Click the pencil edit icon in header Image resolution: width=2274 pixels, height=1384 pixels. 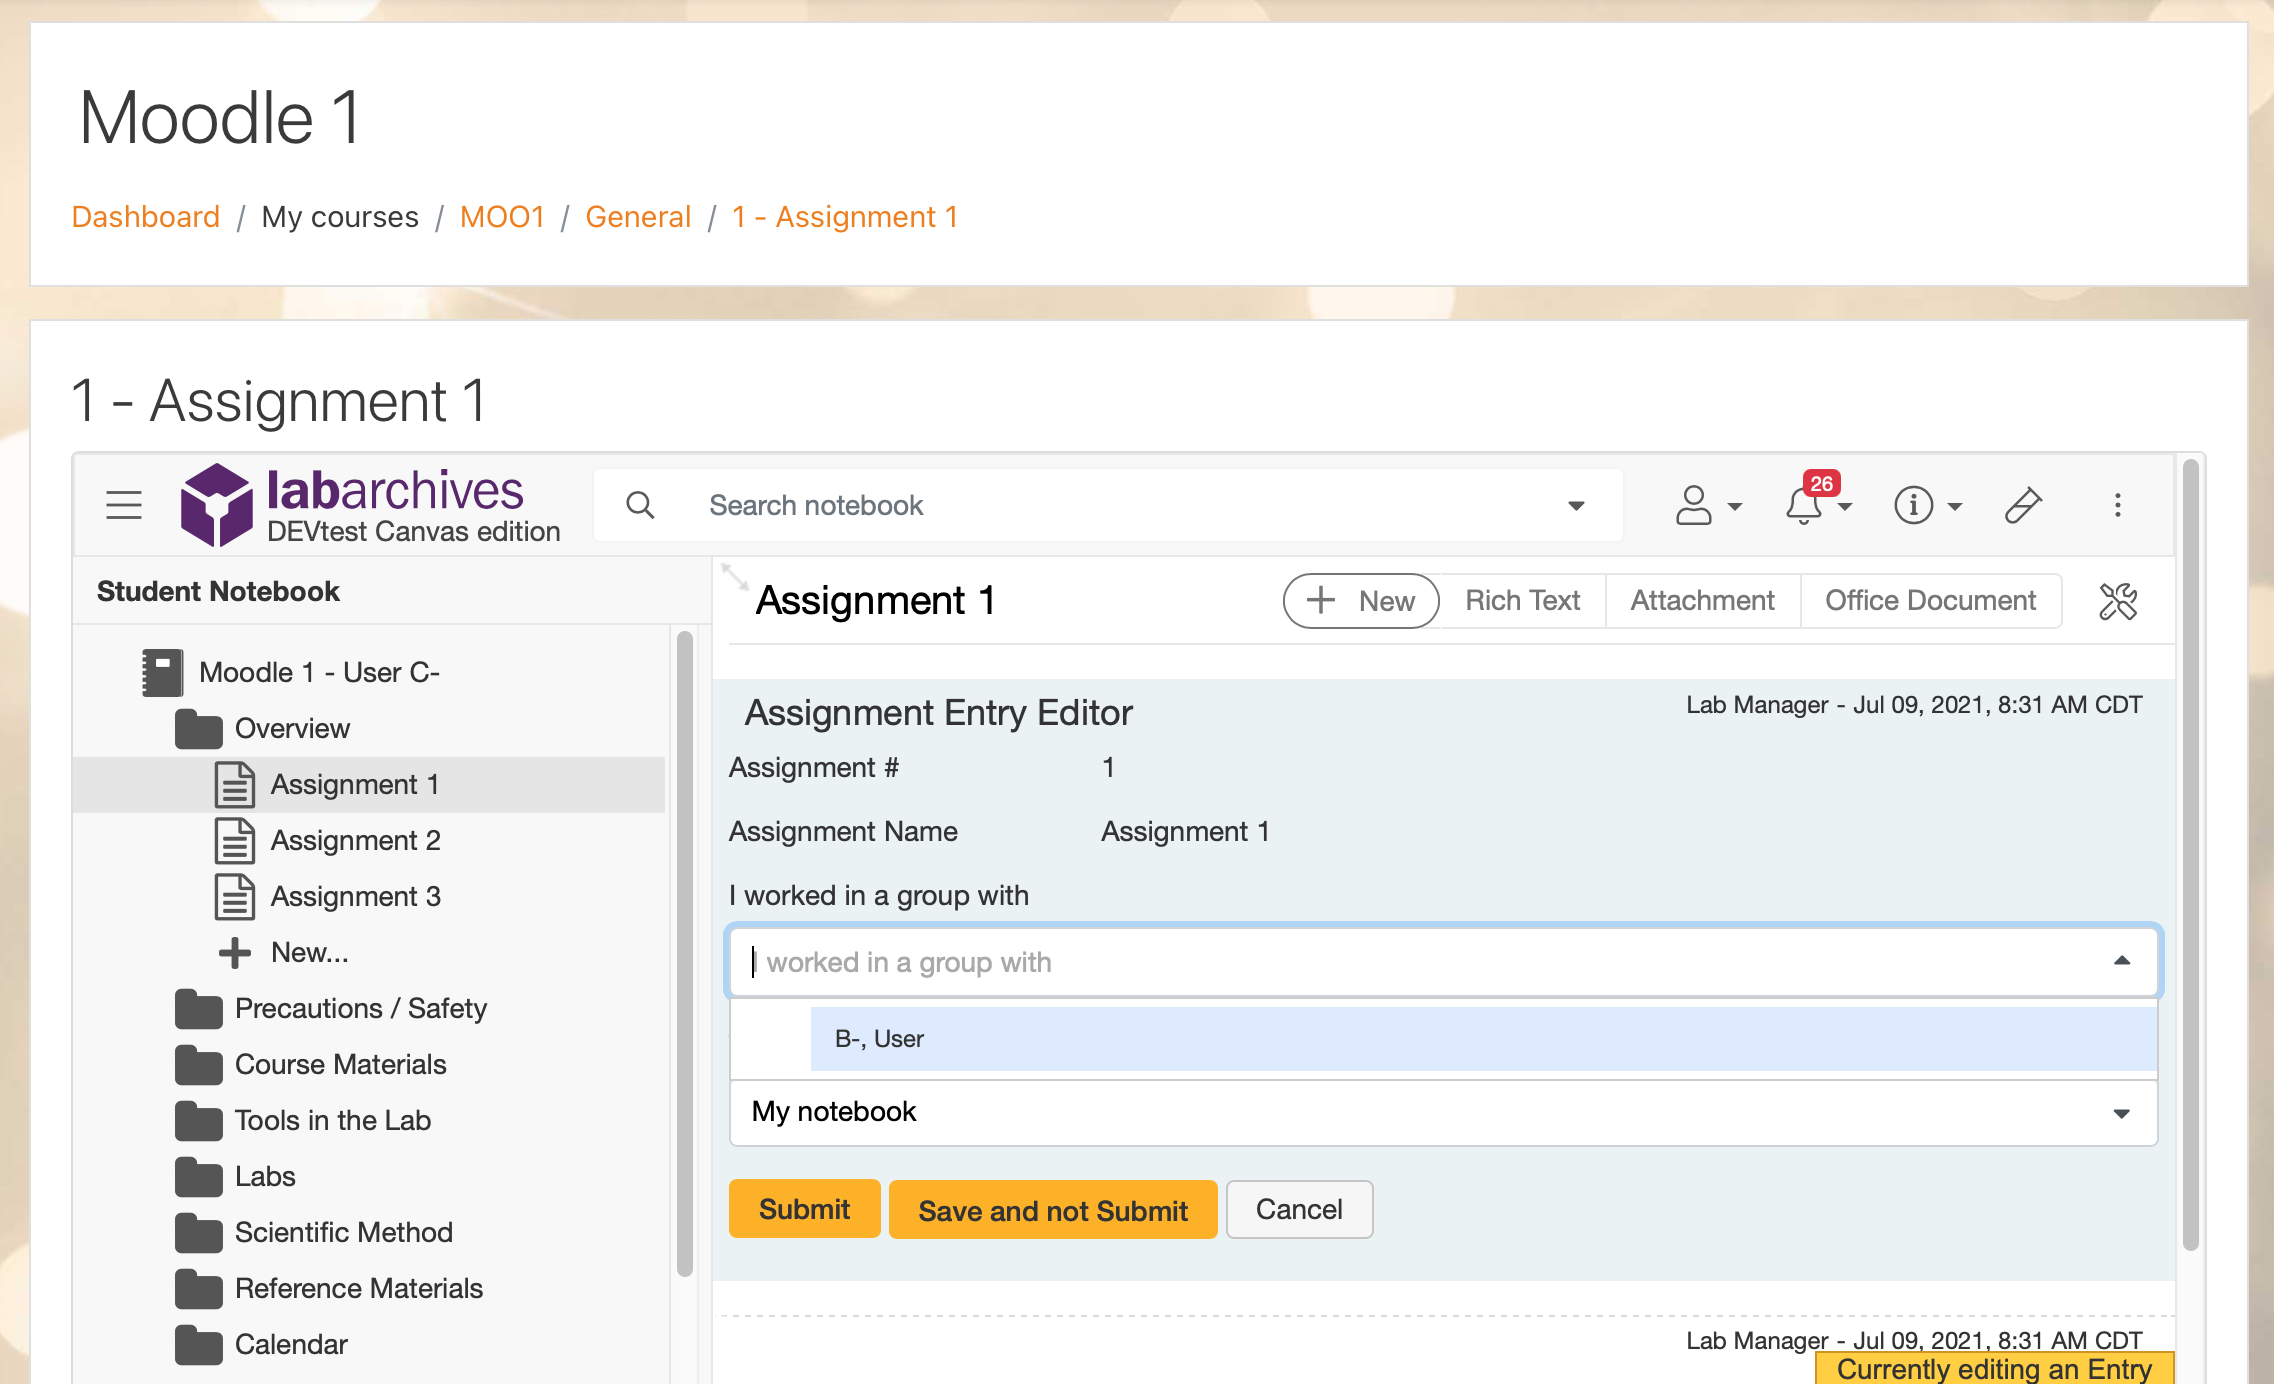point(2023,505)
